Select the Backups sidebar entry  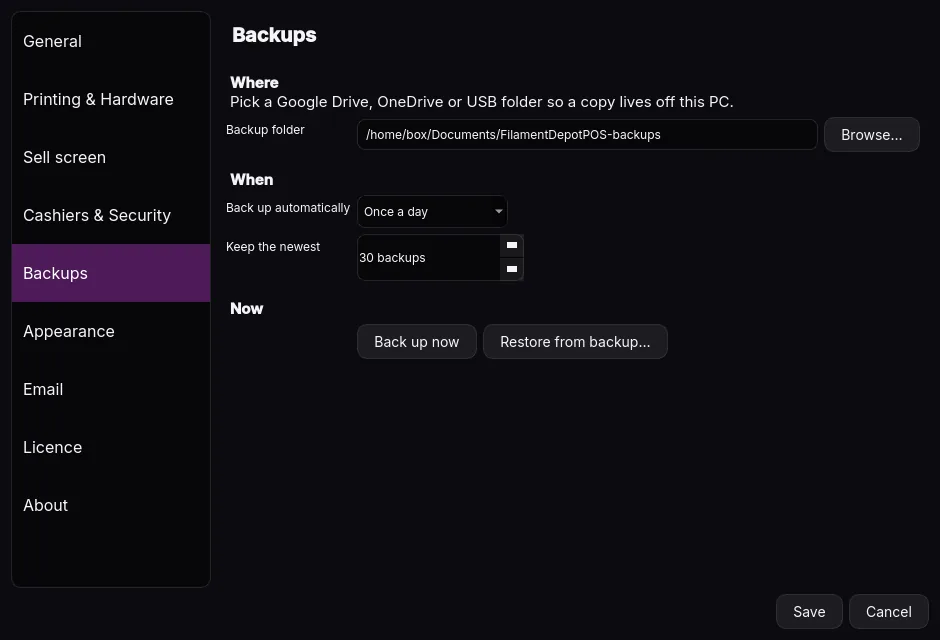point(111,273)
